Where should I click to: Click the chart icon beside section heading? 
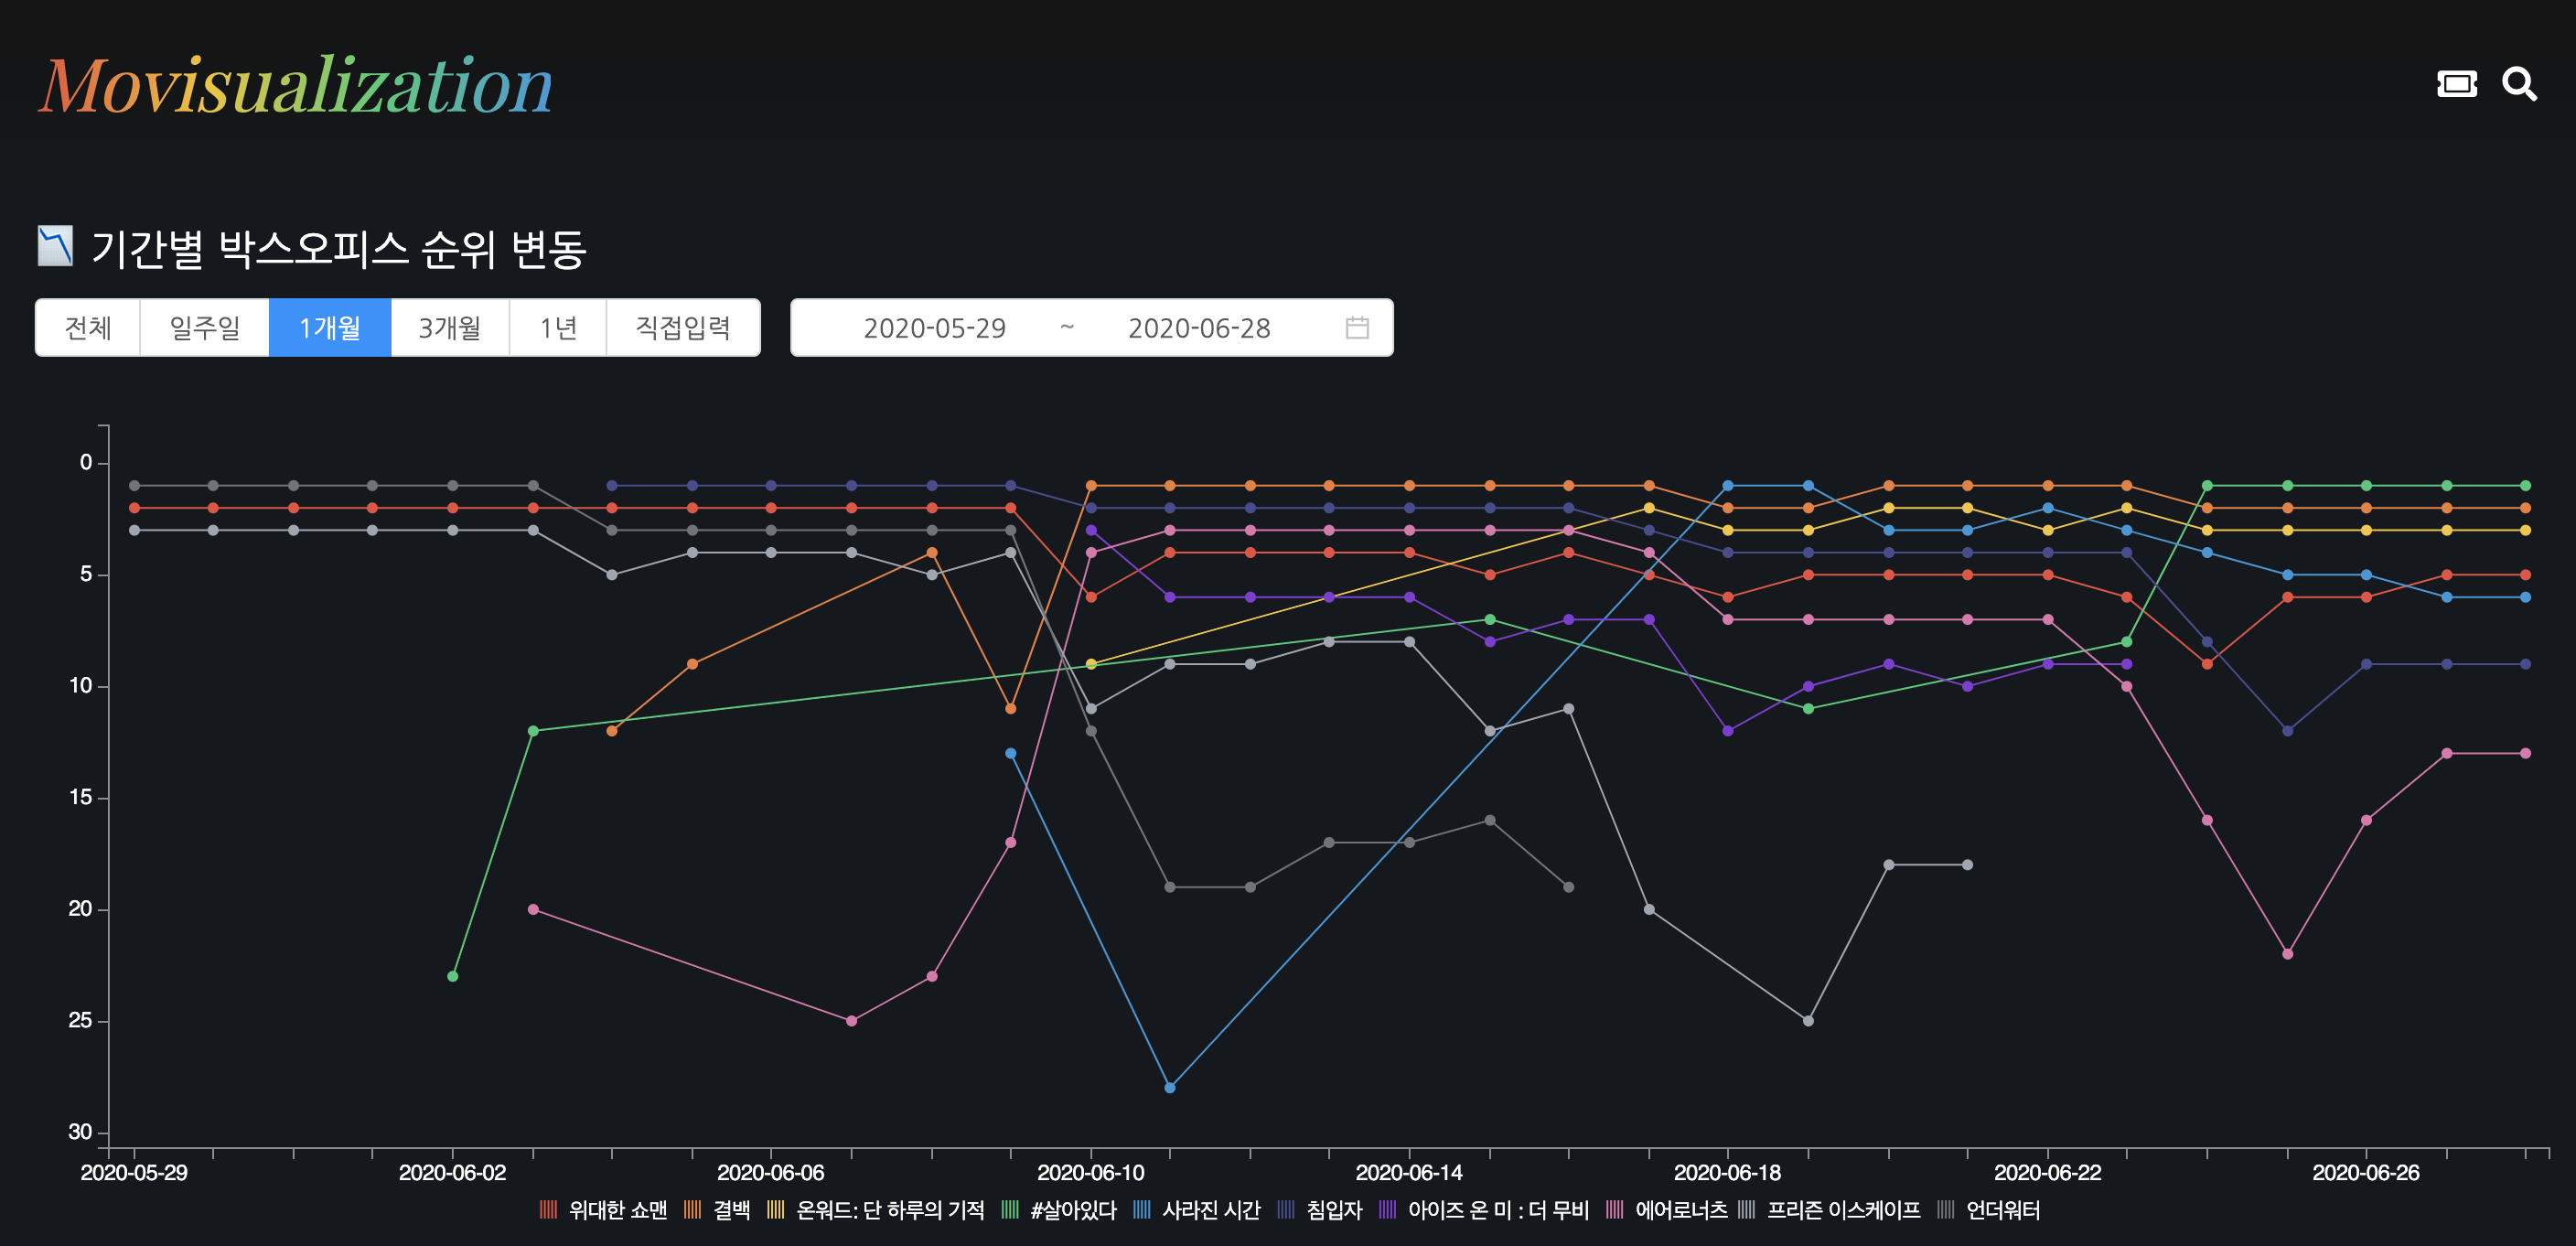point(55,246)
